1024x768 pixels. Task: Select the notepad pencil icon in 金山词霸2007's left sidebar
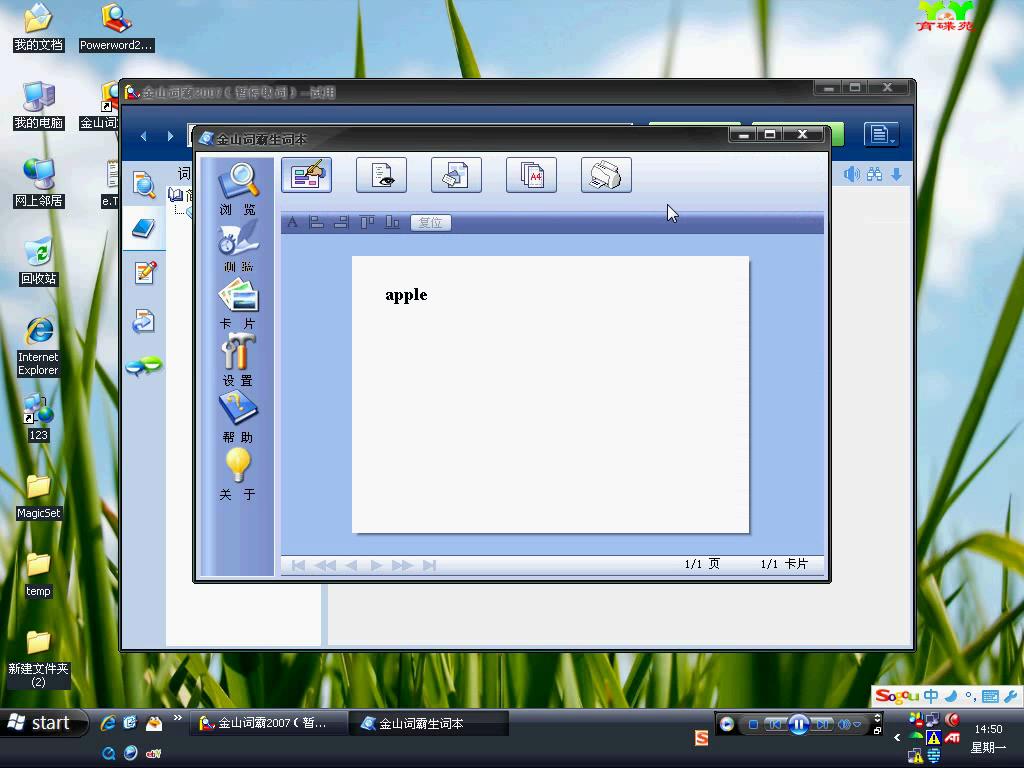pos(144,272)
